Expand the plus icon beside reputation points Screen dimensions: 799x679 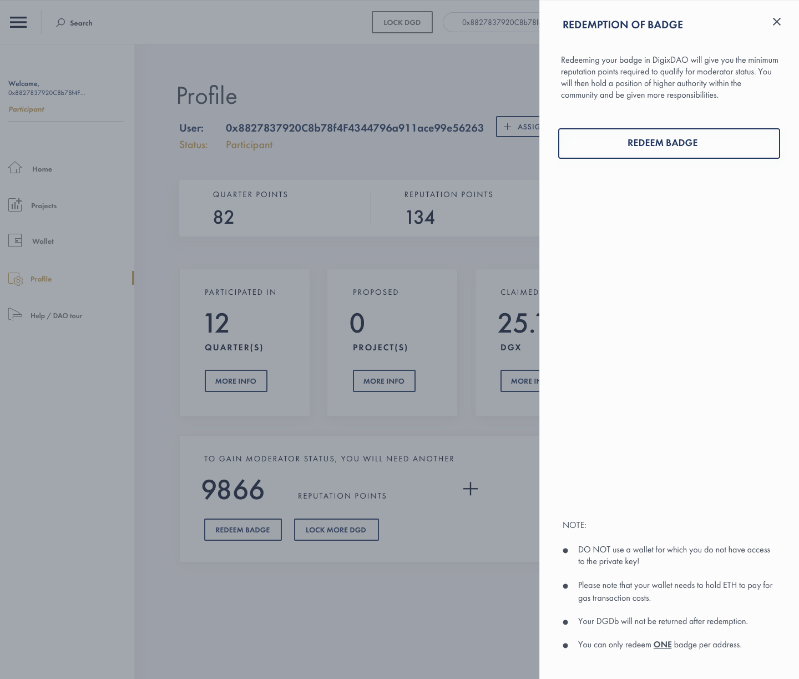click(470, 489)
